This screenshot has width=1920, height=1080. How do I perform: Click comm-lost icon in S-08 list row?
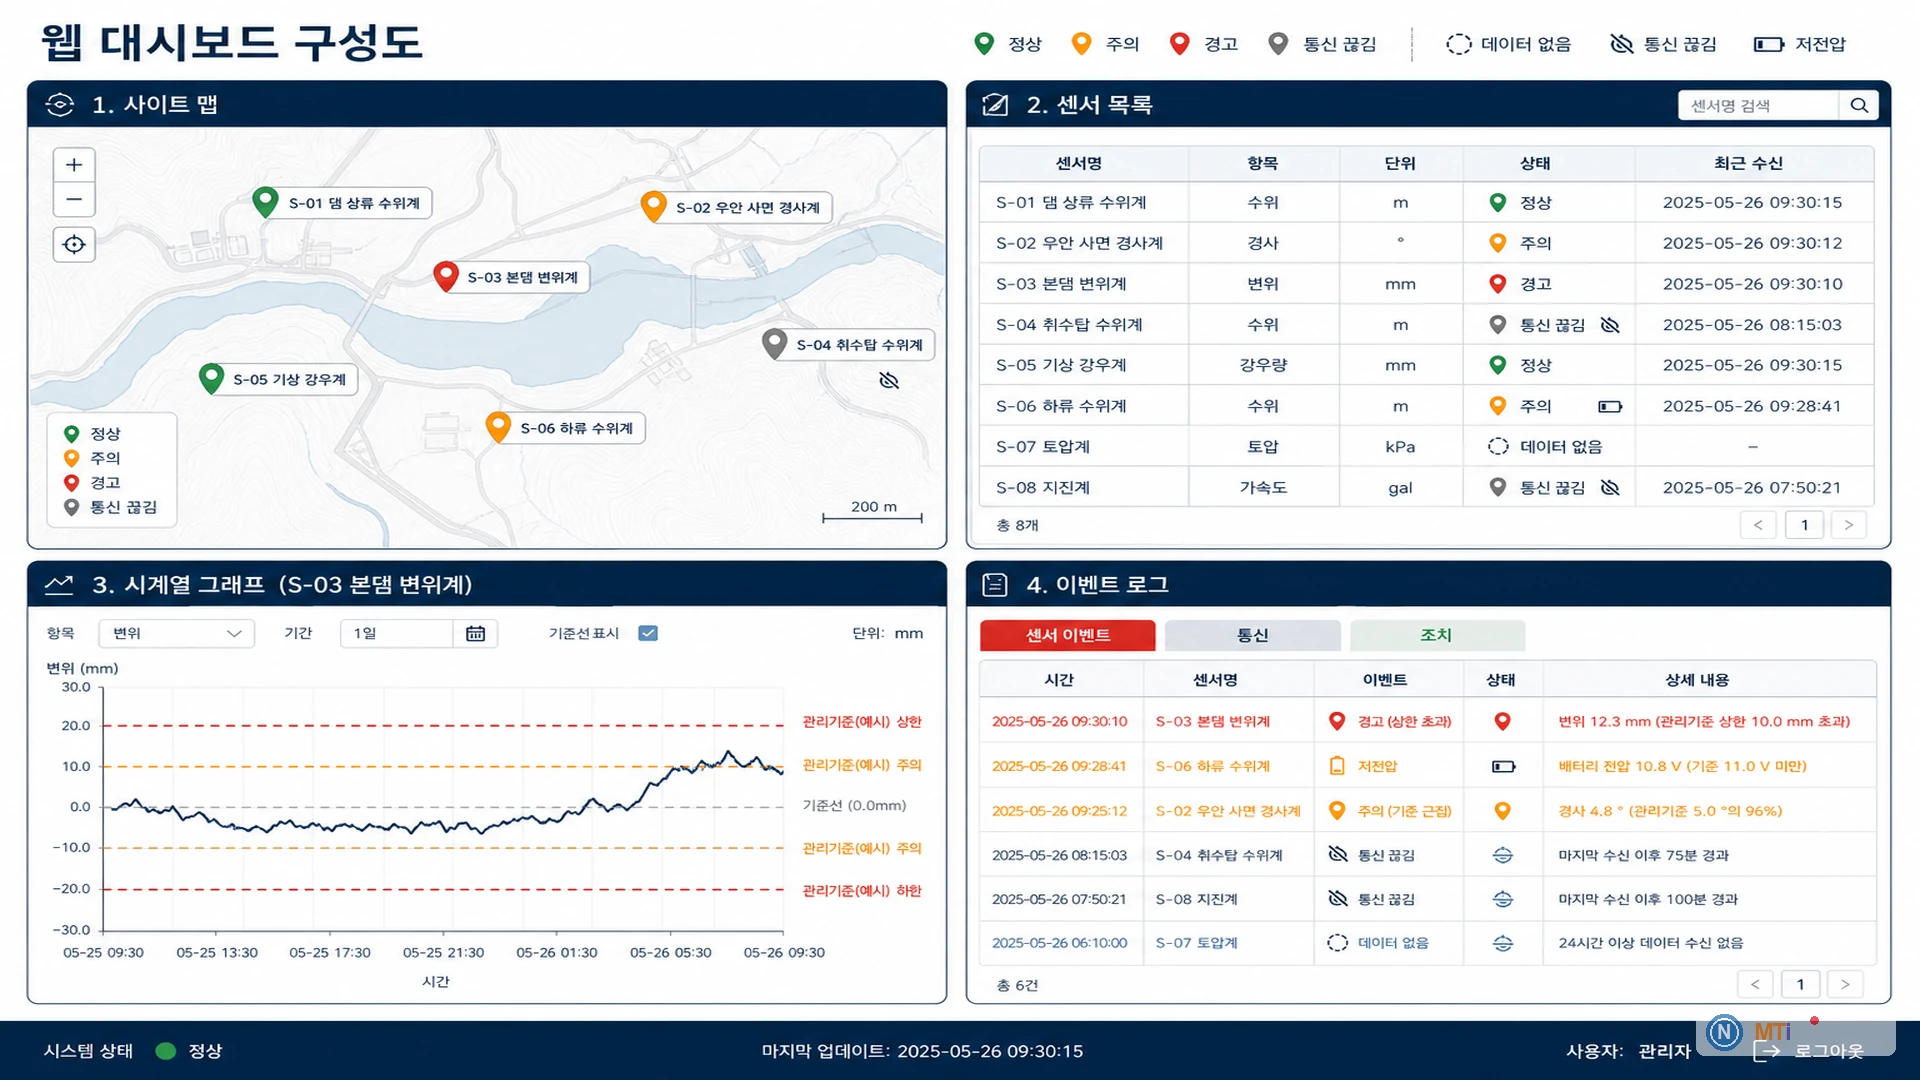pyautogui.click(x=1610, y=488)
